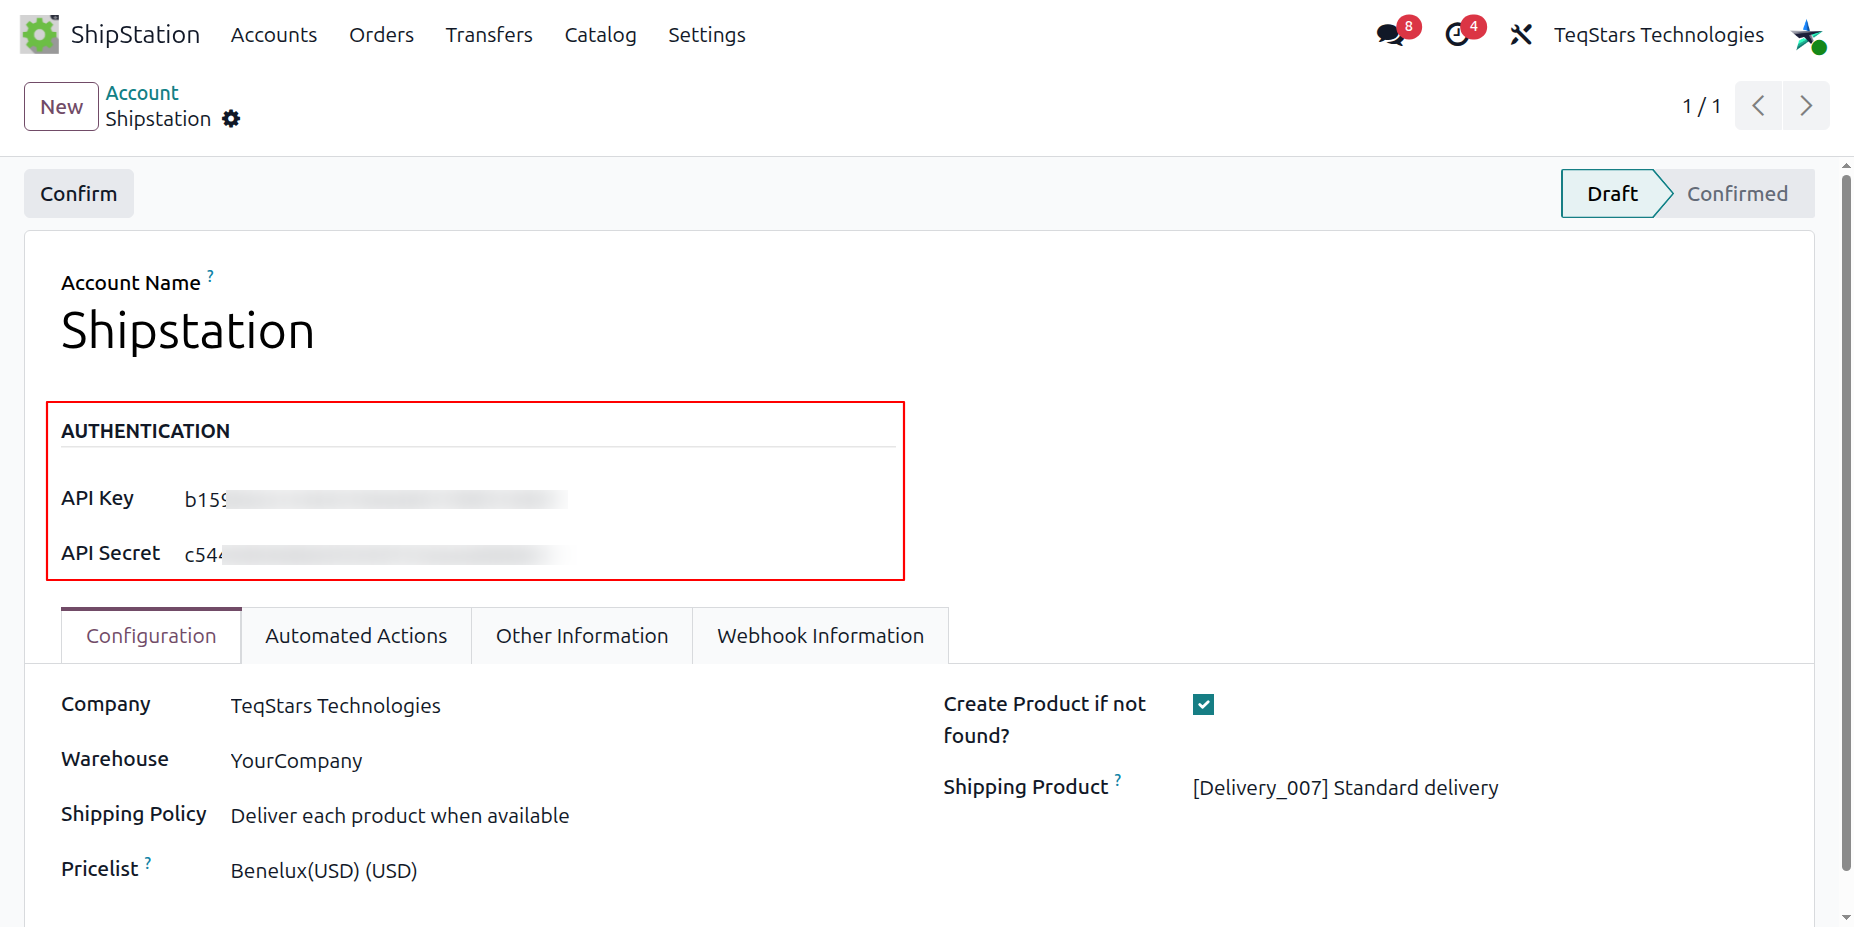Go to the next record arrow
The height and width of the screenshot is (927, 1854).
(1806, 106)
